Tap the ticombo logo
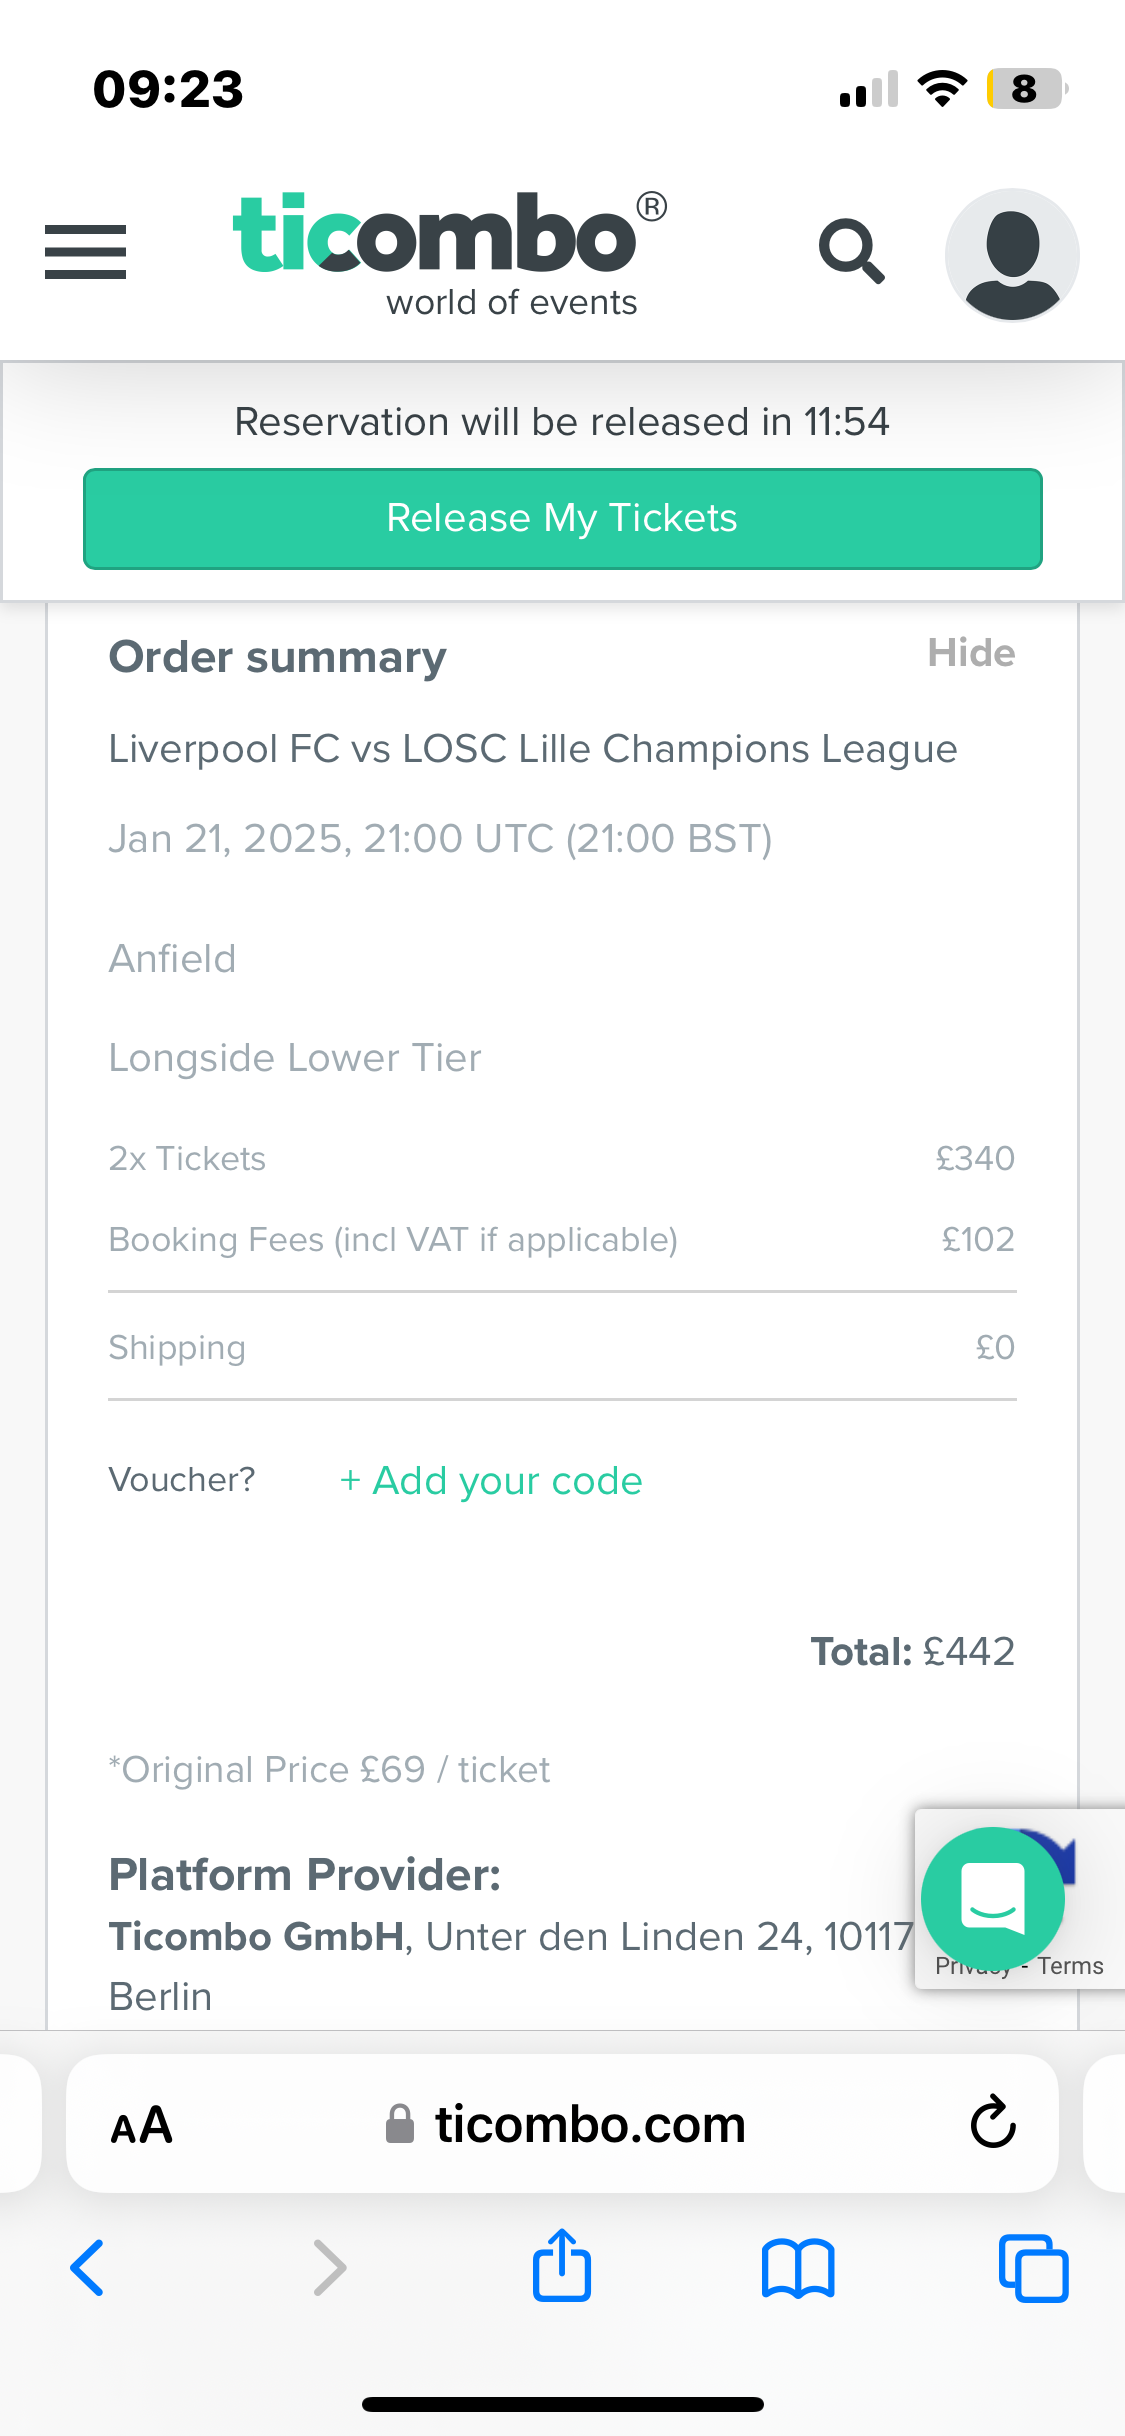 449,254
